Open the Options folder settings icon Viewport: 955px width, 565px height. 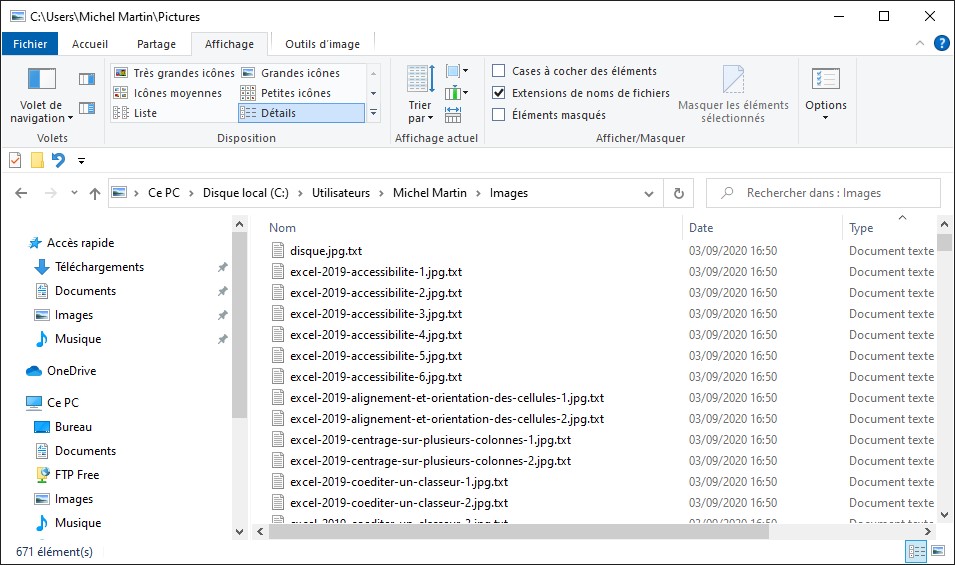825,80
